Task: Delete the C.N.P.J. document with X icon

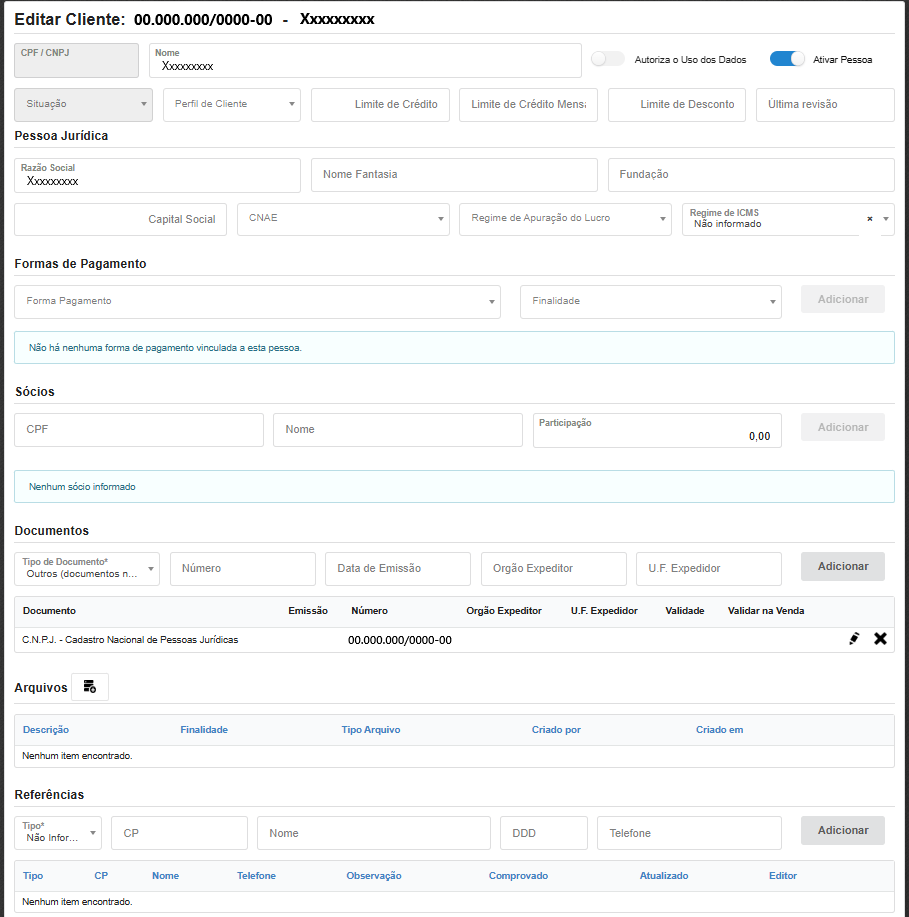Action: [x=880, y=639]
